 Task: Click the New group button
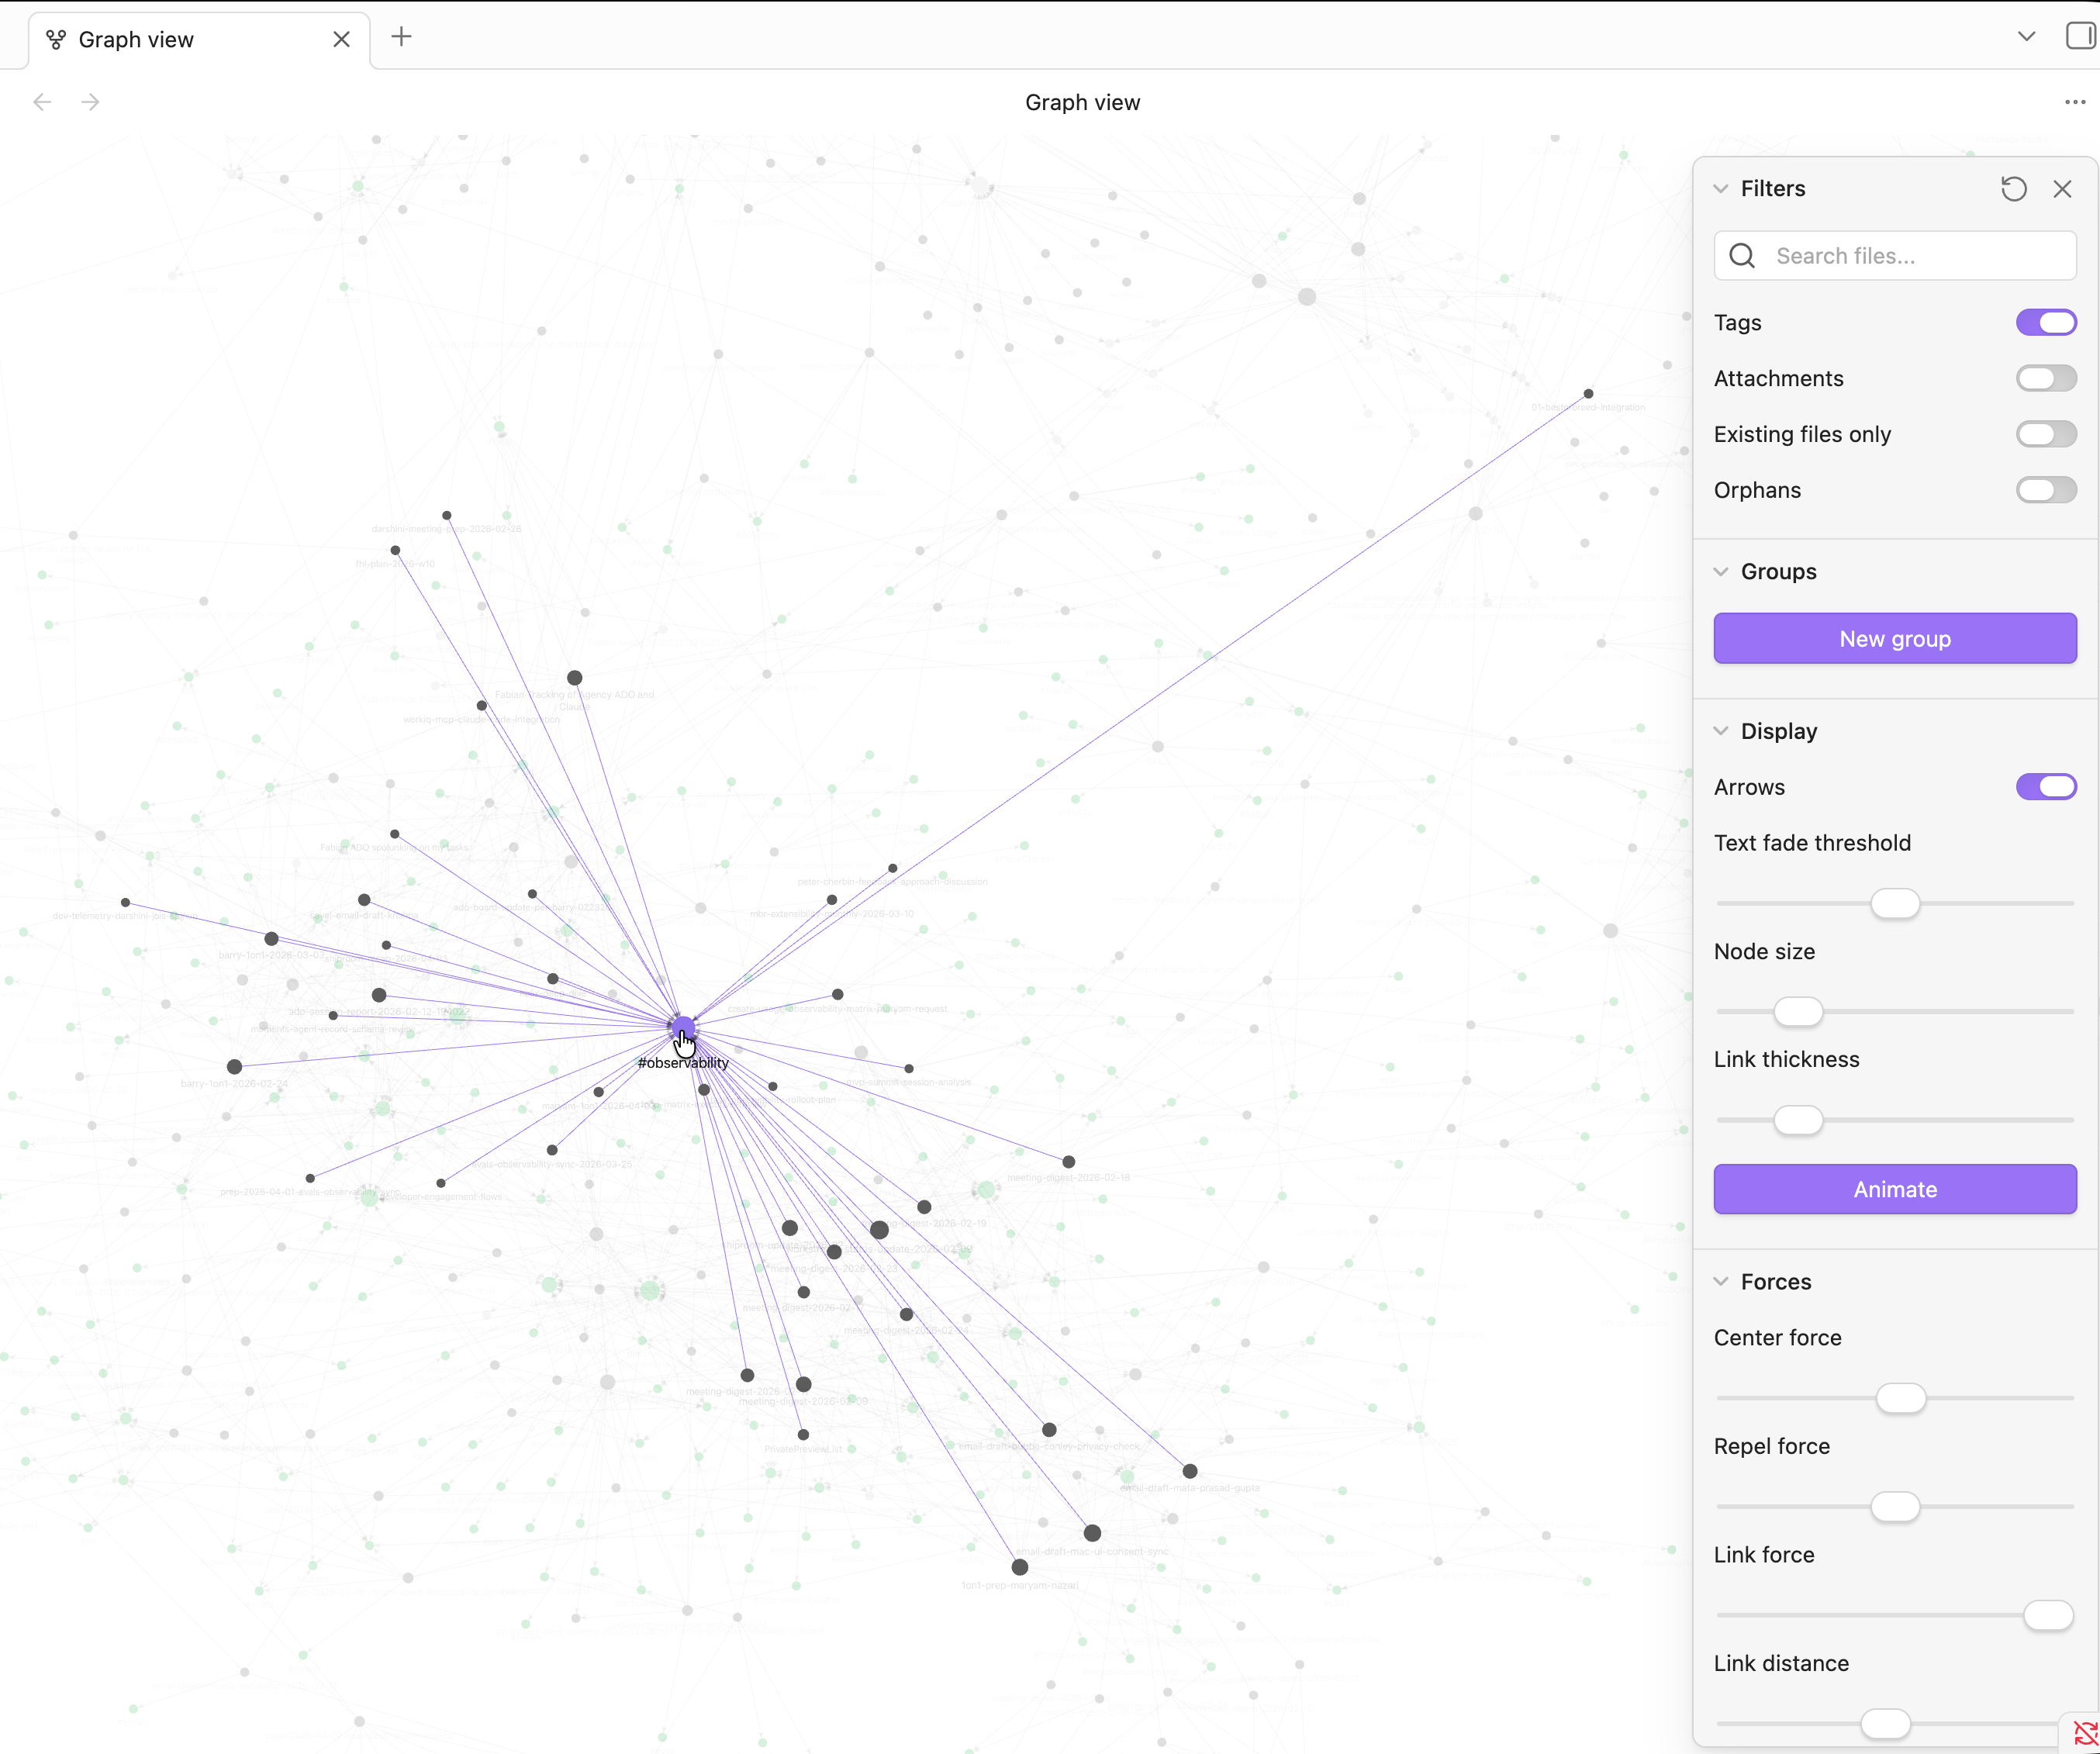pyautogui.click(x=1894, y=638)
